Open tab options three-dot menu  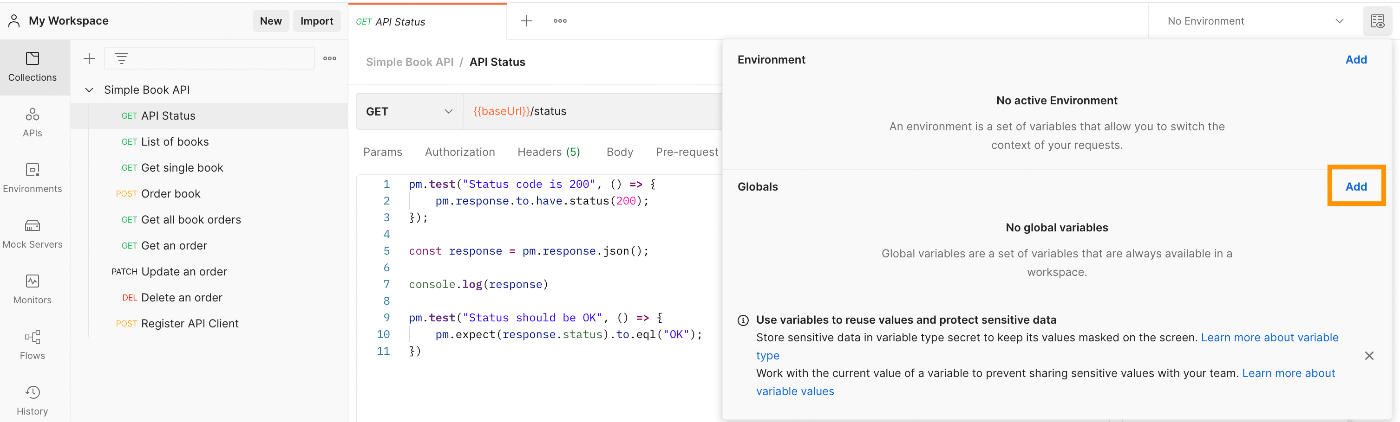(x=560, y=20)
